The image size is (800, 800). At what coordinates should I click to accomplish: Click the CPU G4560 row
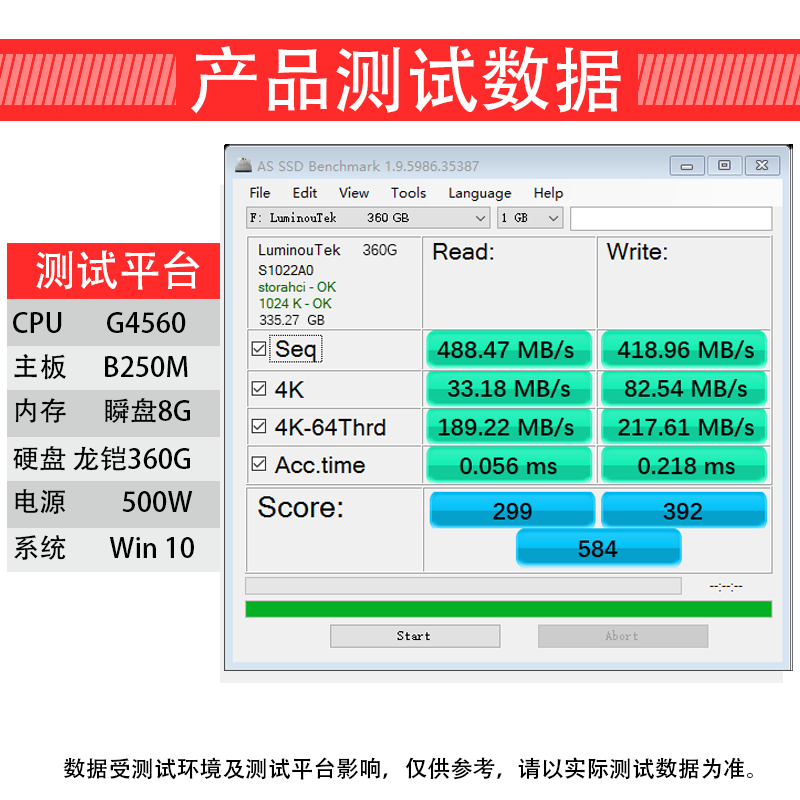pyautogui.click(x=113, y=322)
